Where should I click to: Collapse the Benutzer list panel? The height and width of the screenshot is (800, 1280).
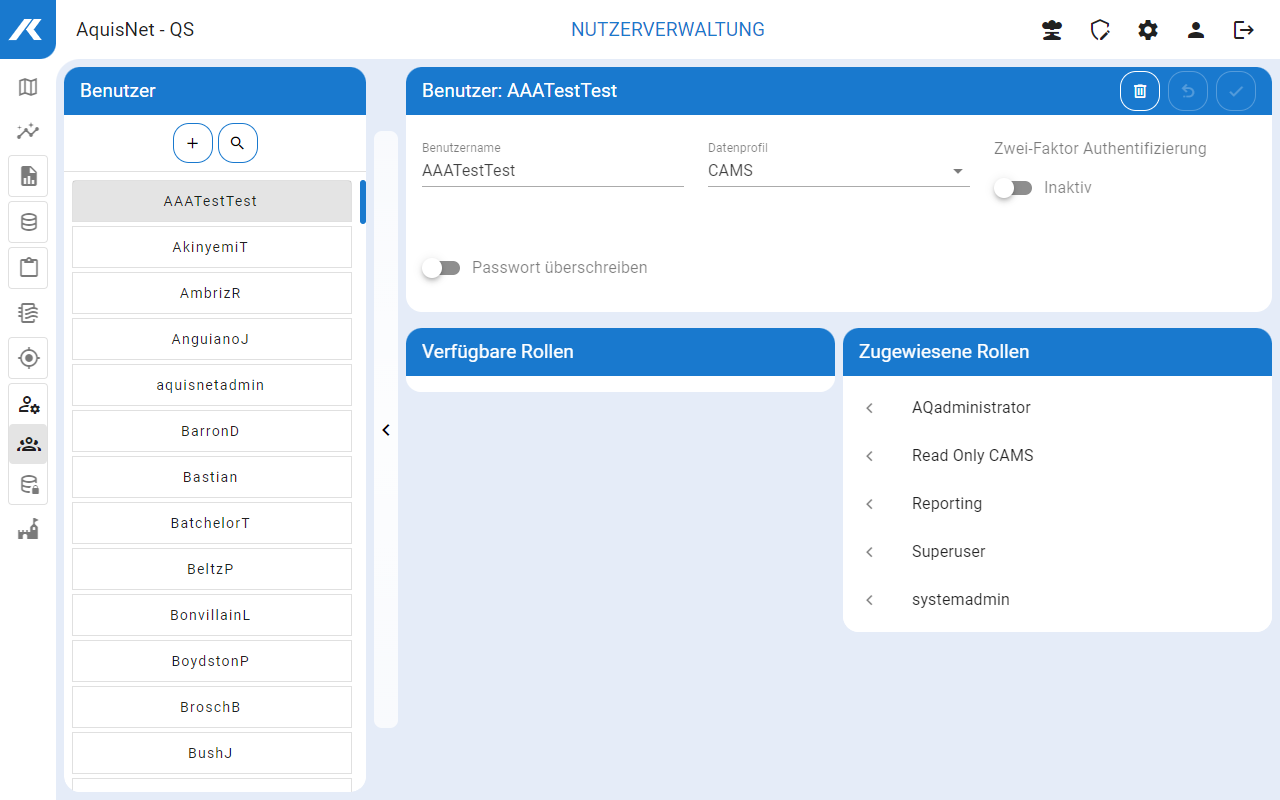[x=386, y=430]
